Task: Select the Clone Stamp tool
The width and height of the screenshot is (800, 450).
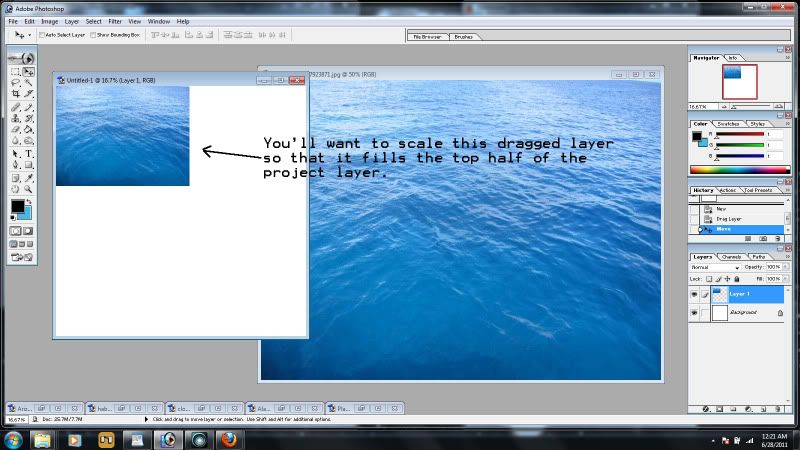Action: [15, 118]
